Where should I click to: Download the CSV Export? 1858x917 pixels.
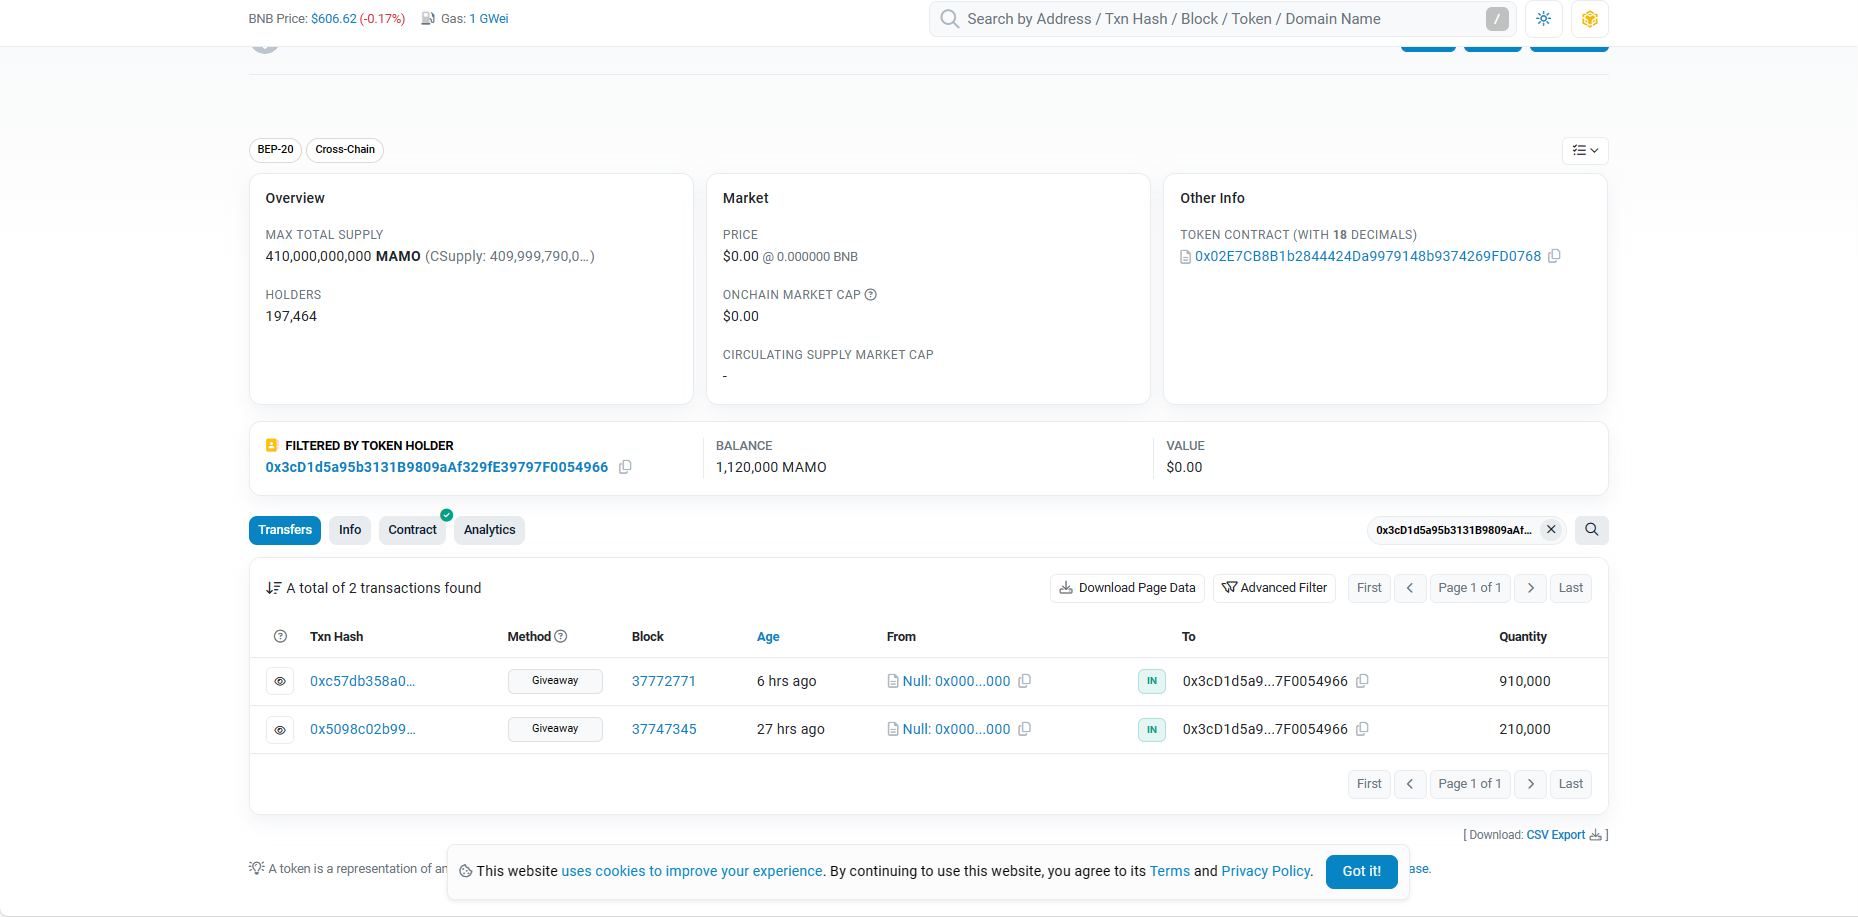point(1564,836)
